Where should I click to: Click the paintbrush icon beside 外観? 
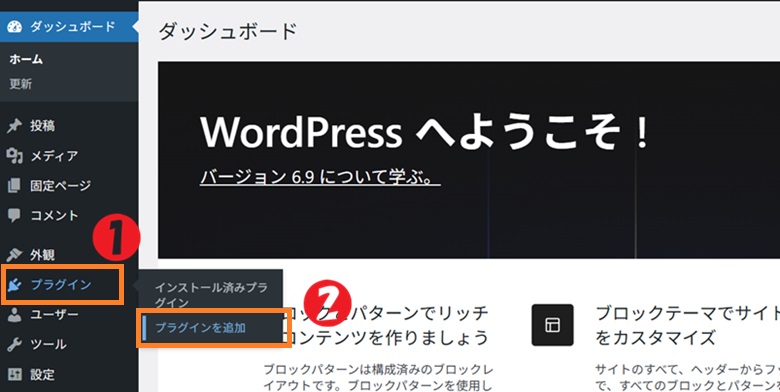click(x=14, y=255)
